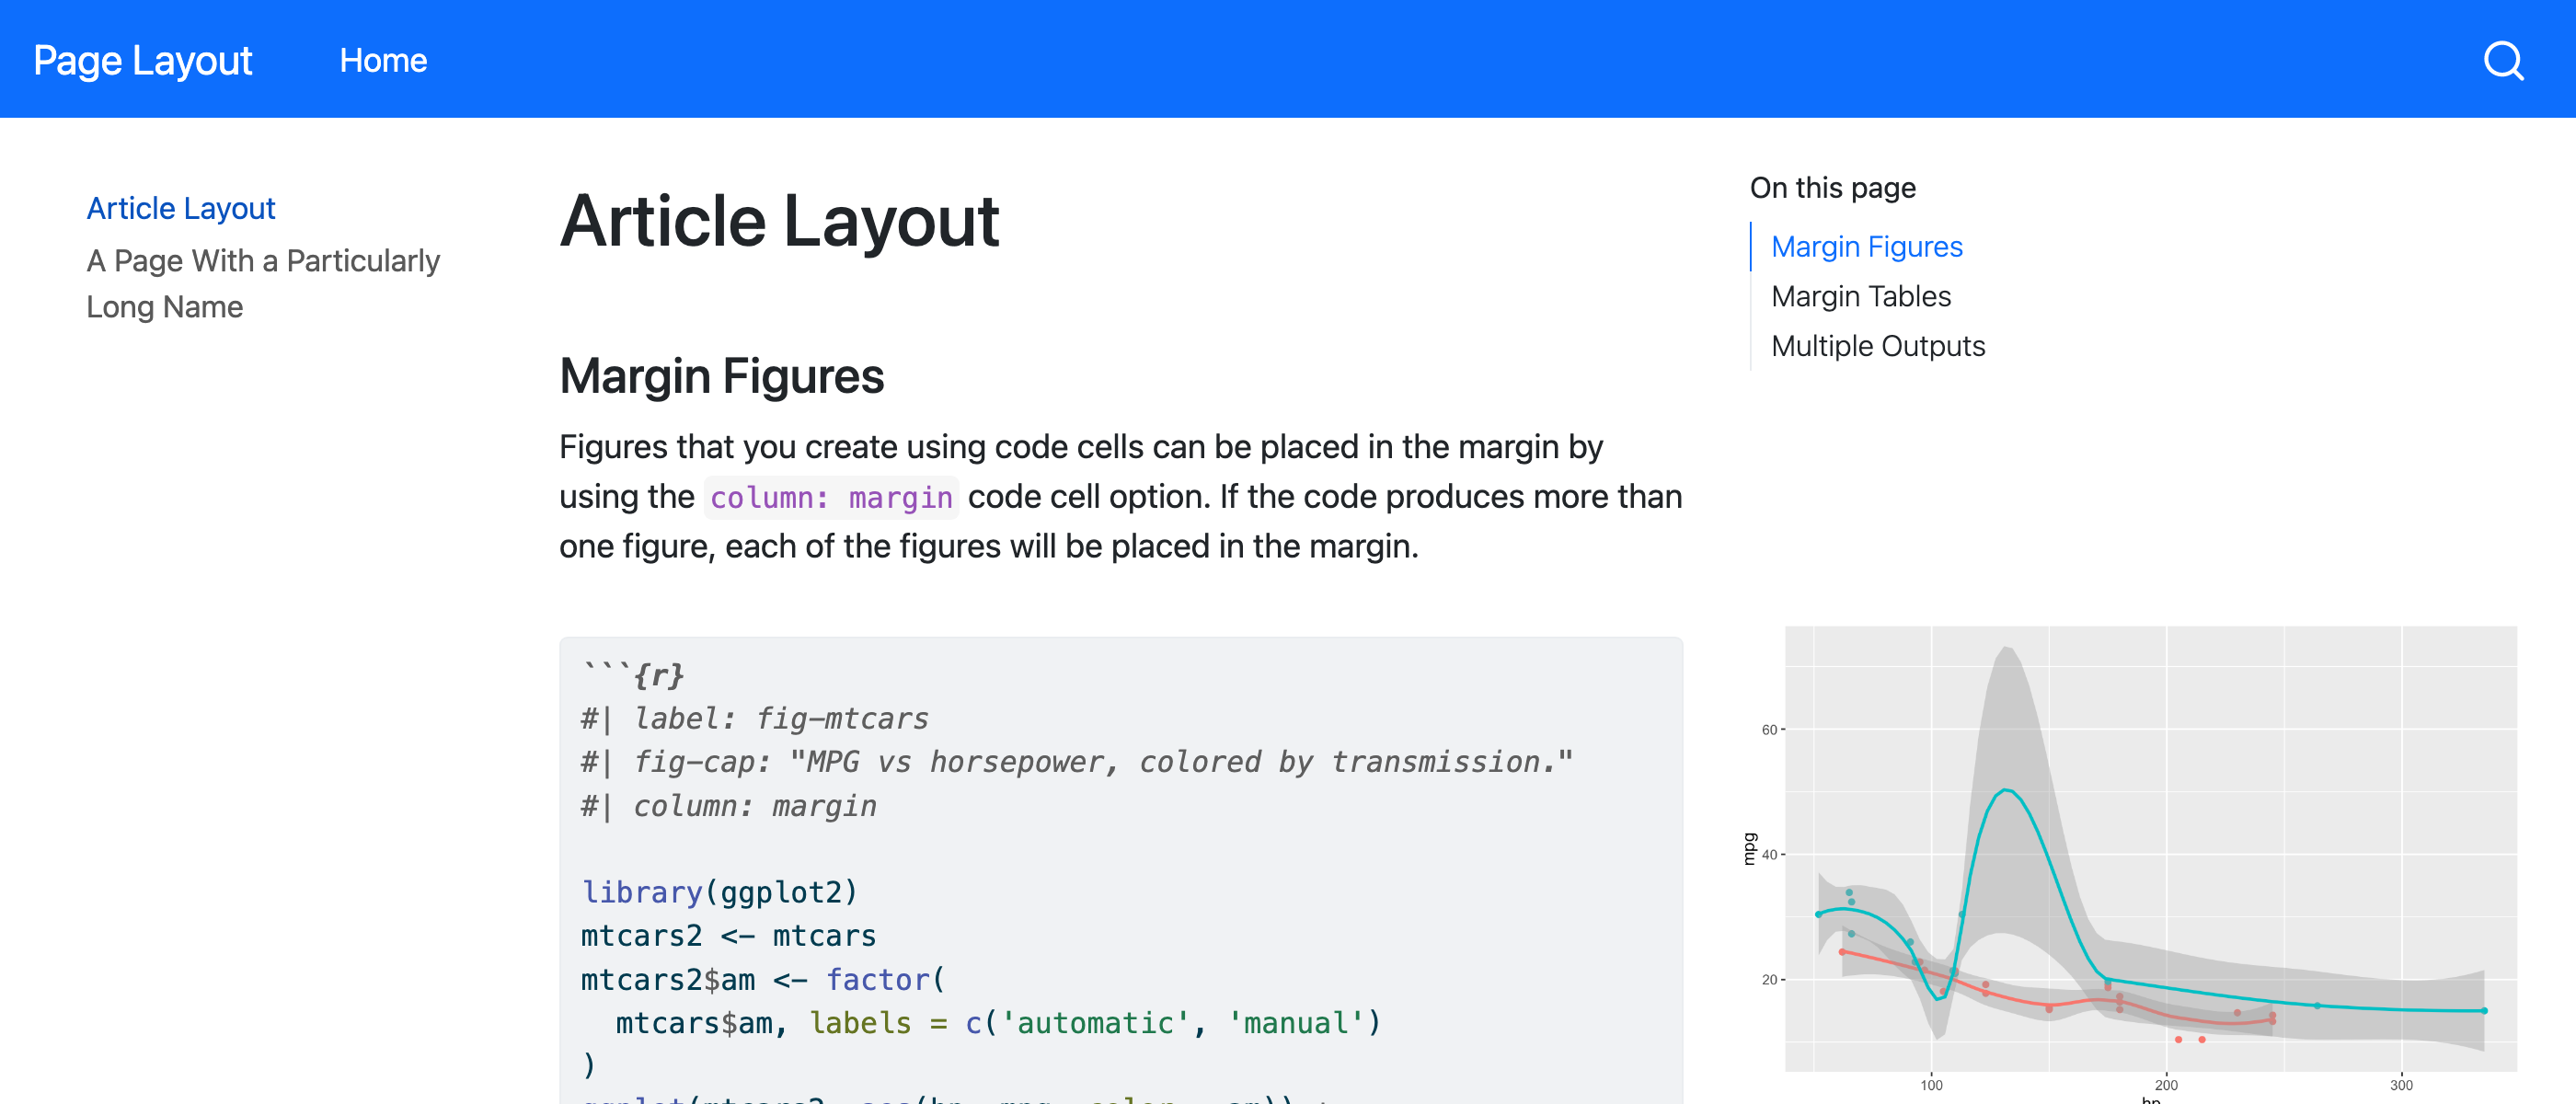Click the Article Layout page heading
2576x1104 pixels.
tap(779, 222)
